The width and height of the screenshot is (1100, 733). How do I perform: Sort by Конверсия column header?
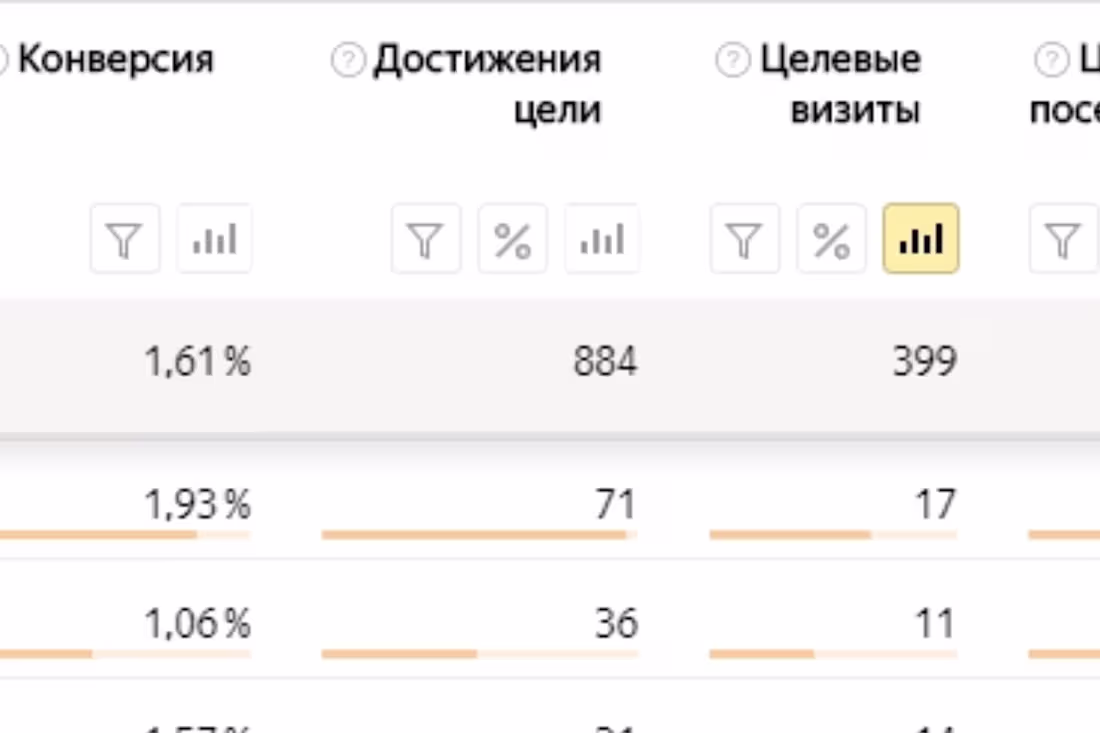(x=116, y=59)
